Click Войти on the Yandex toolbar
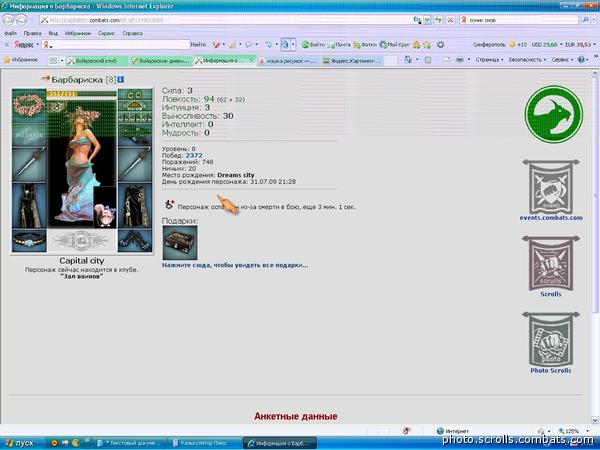 coord(313,45)
